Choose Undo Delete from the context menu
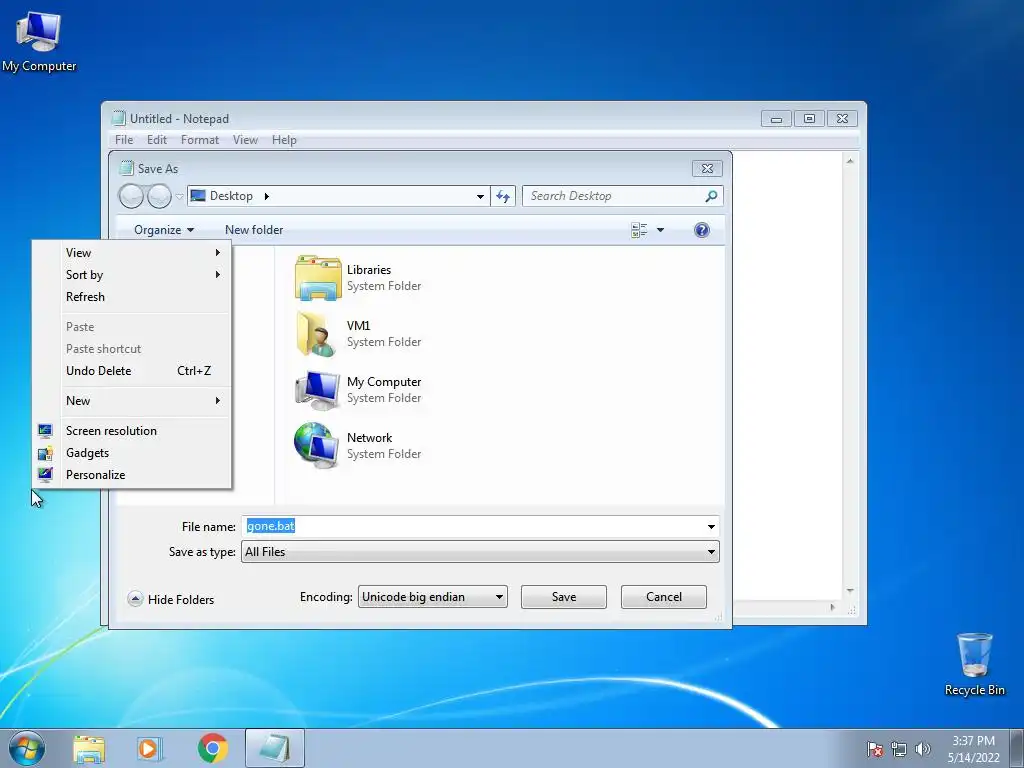Viewport: 1024px width, 768px height. [131, 370]
